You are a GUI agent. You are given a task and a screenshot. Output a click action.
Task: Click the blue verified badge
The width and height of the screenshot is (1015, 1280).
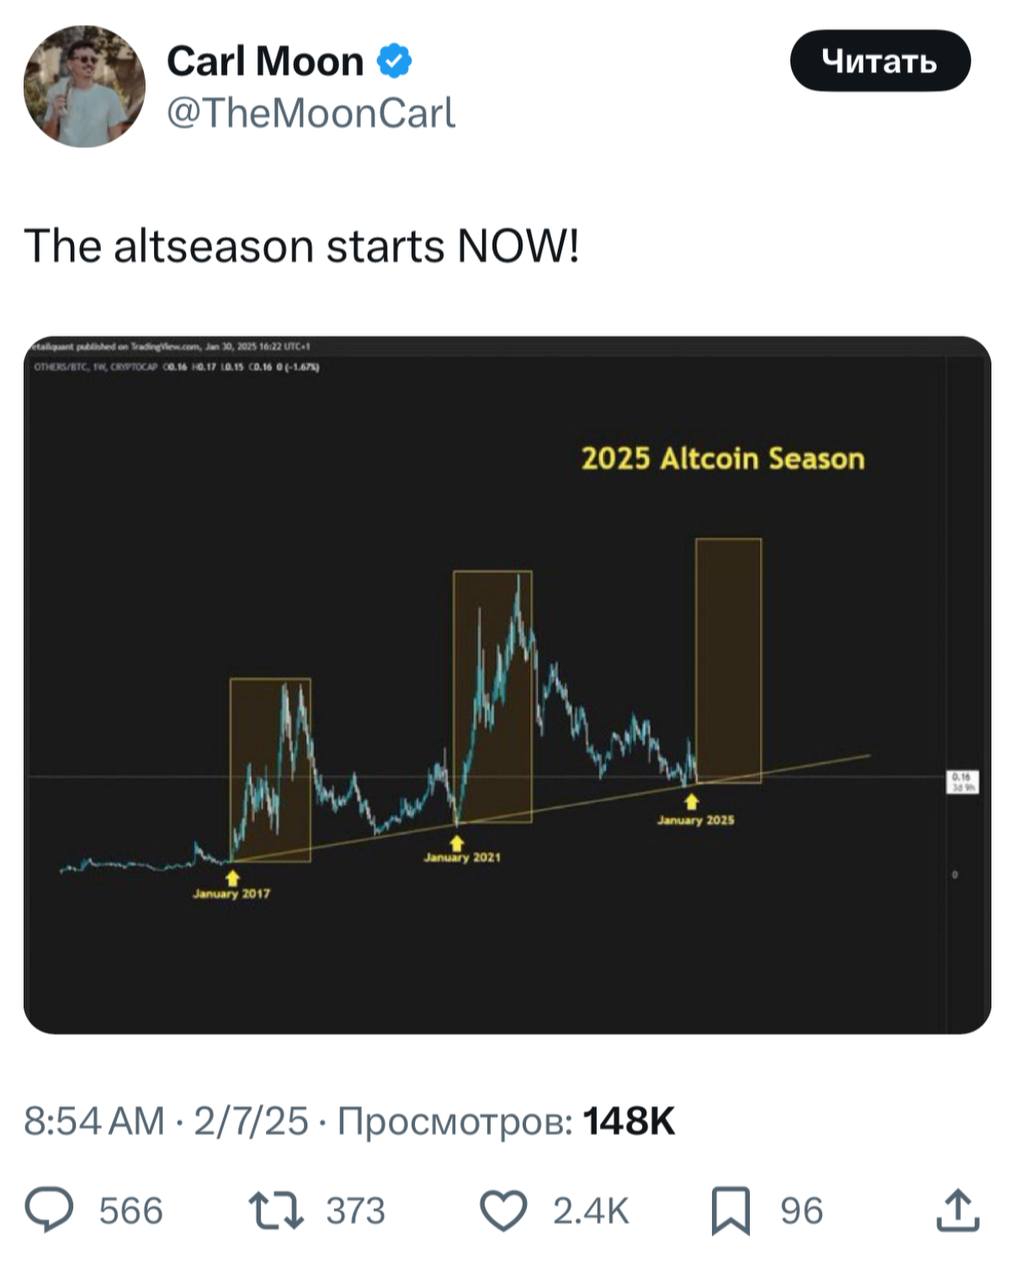394,61
